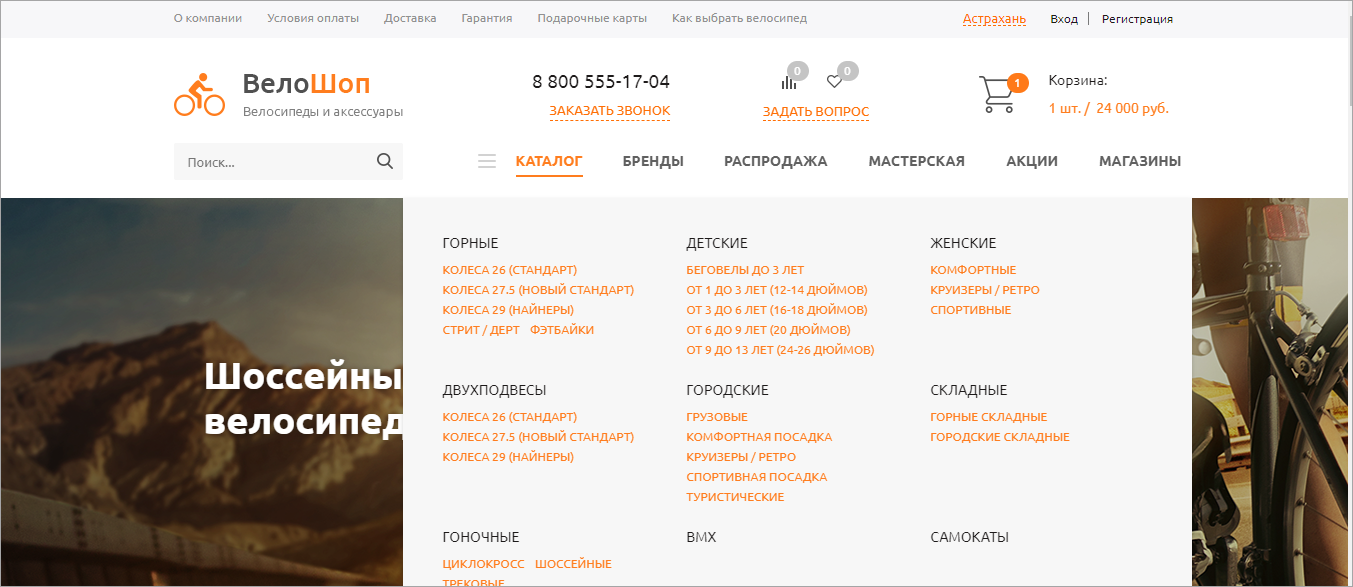This screenshot has width=1353, height=587.
Task: Open the Бренды menu item
Action: tap(653, 161)
